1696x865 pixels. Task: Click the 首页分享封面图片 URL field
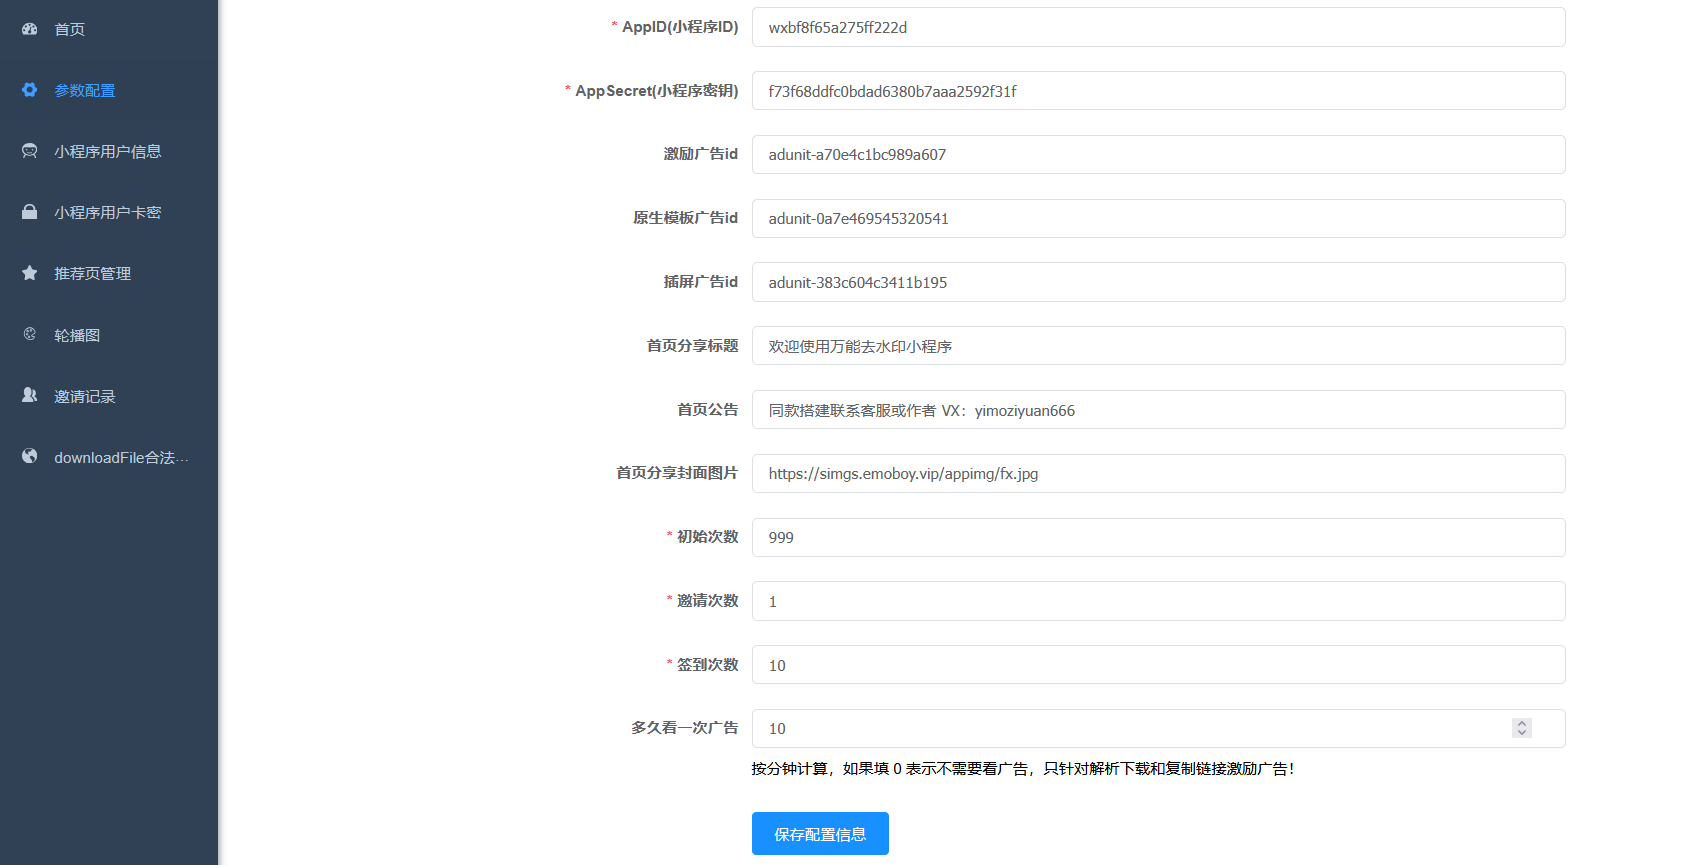pyautogui.click(x=1158, y=473)
